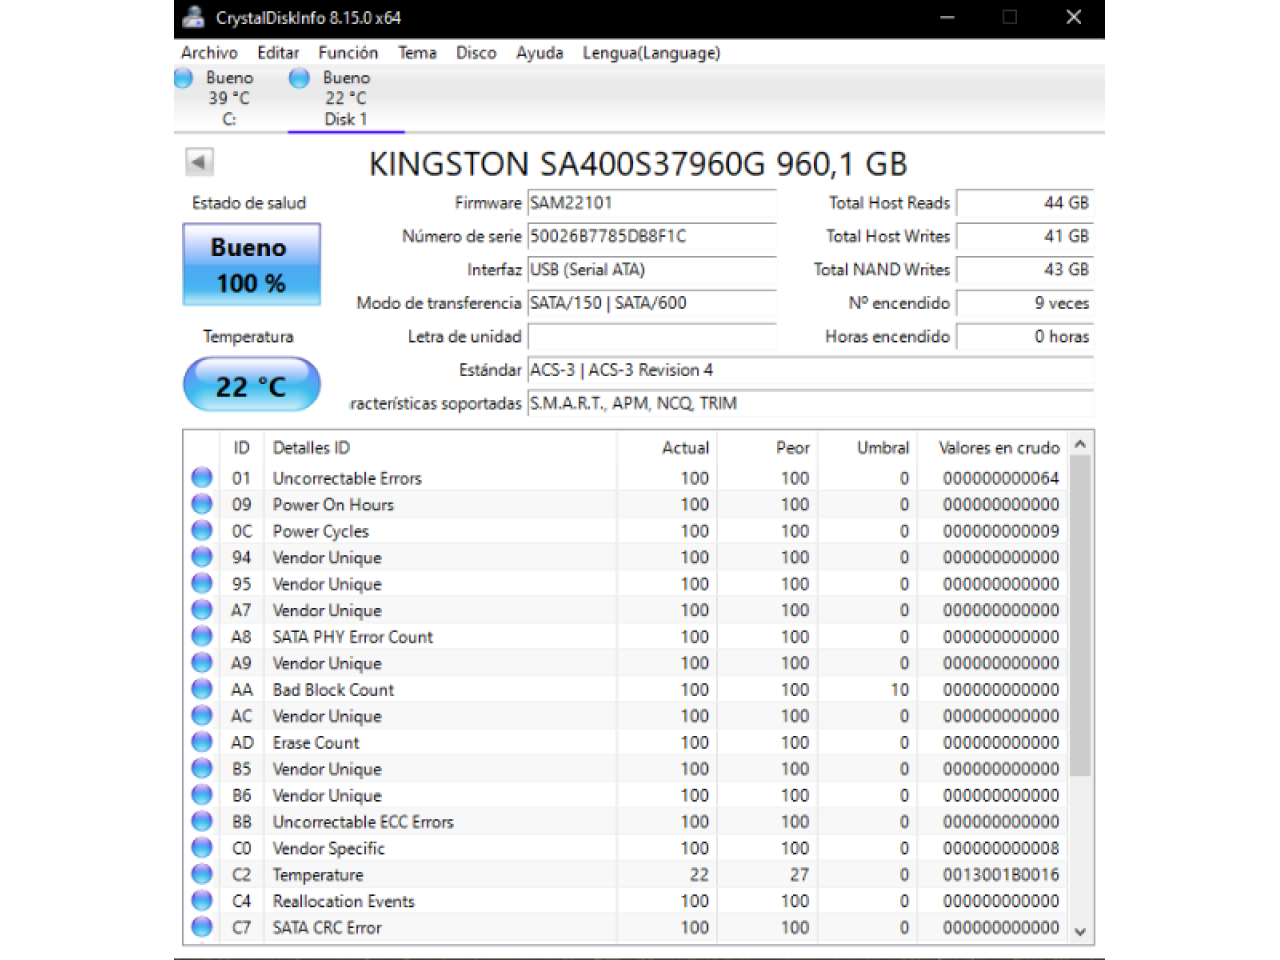Click the status orb for Uncorrectable Errors row

202,478
